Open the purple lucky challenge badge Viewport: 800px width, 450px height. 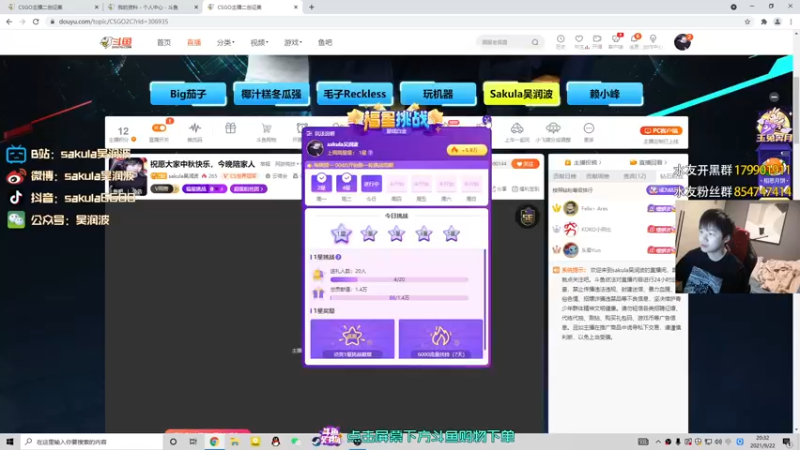tap(204, 189)
